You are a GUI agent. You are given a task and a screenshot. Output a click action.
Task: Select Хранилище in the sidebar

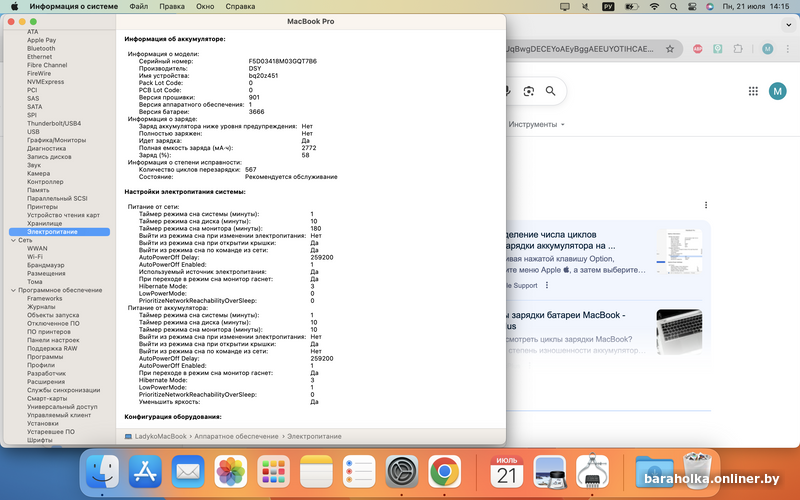pyautogui.click(x=44, y=223)
